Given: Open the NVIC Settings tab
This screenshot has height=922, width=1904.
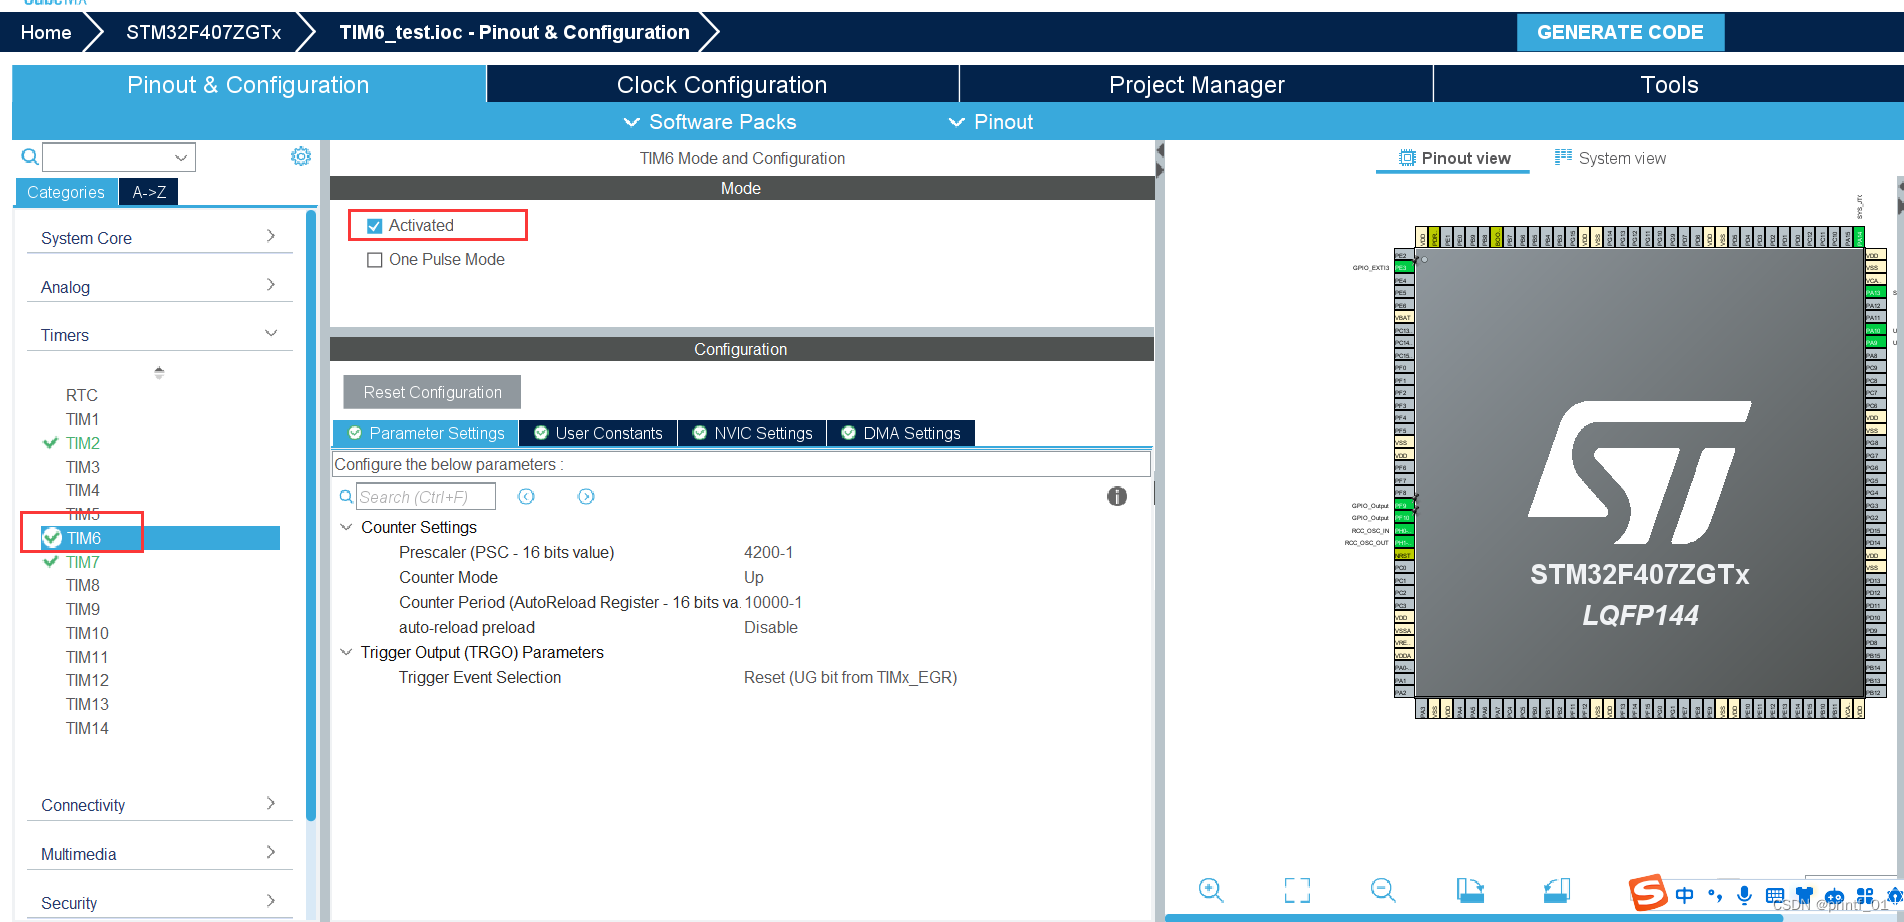Looking at the screenshot, I should (752, 433).
